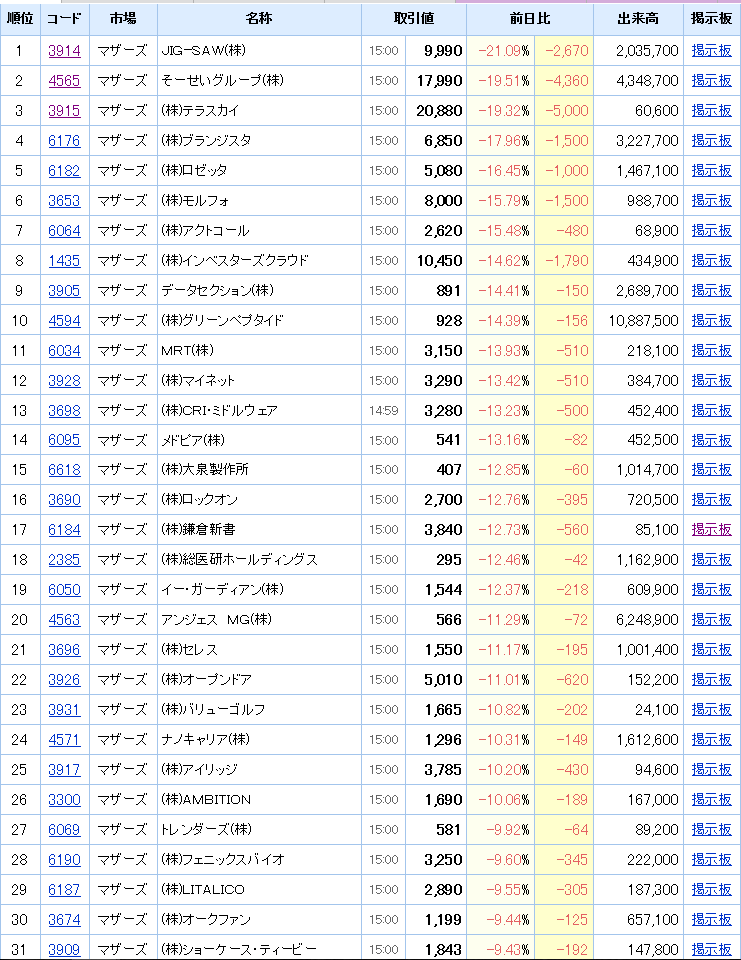Open stock code 6095 link
741x960 pixels.
(x=64, y=440)
